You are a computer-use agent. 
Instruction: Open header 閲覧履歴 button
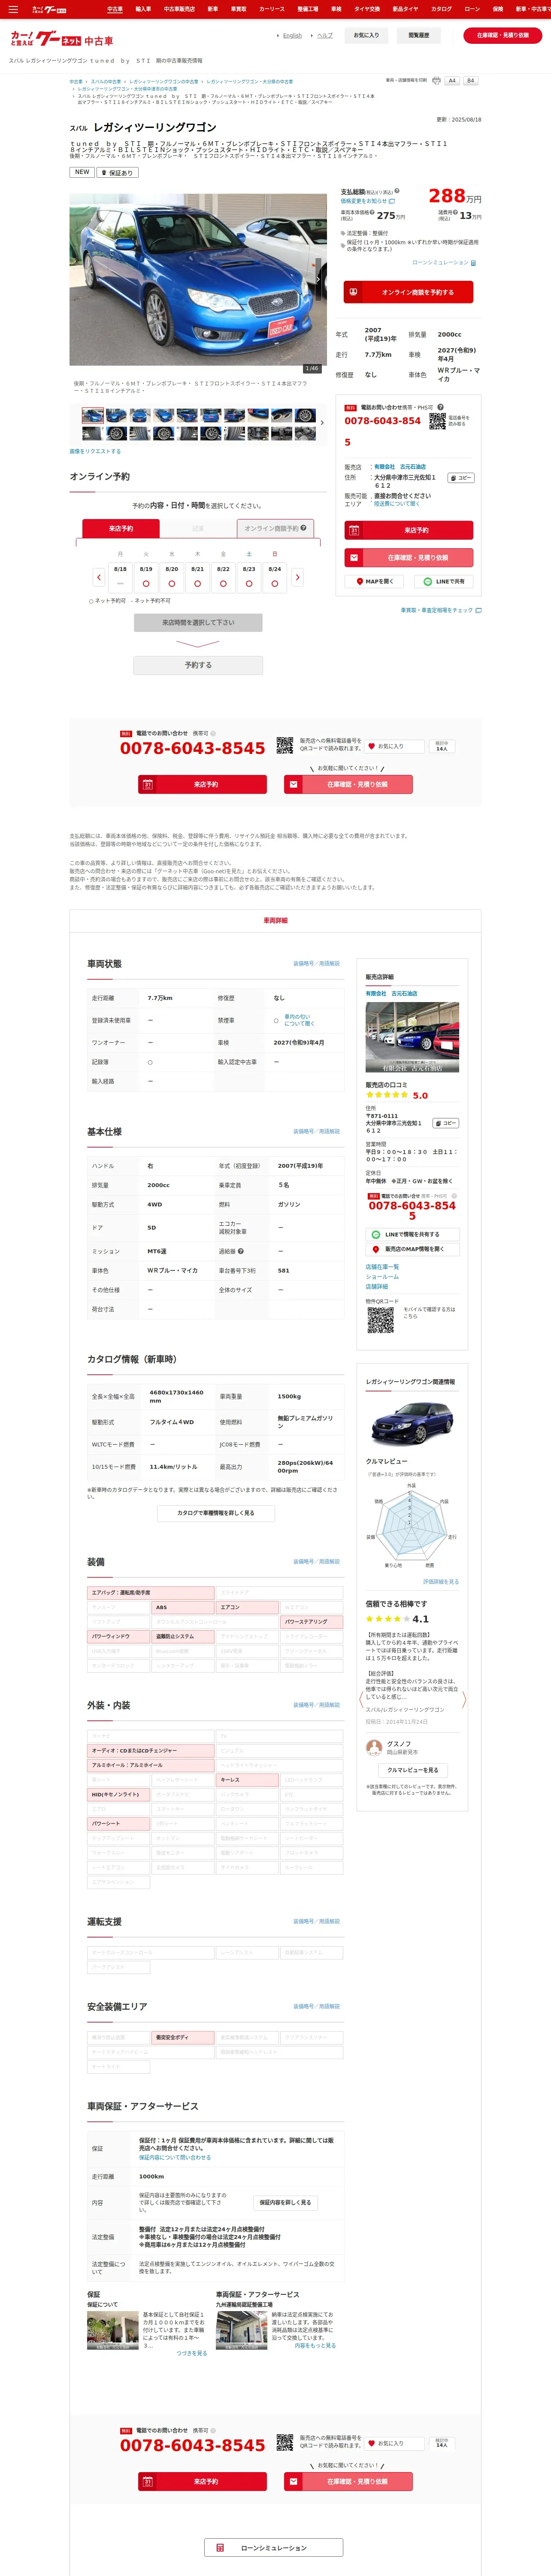click(x=419, y=36)
